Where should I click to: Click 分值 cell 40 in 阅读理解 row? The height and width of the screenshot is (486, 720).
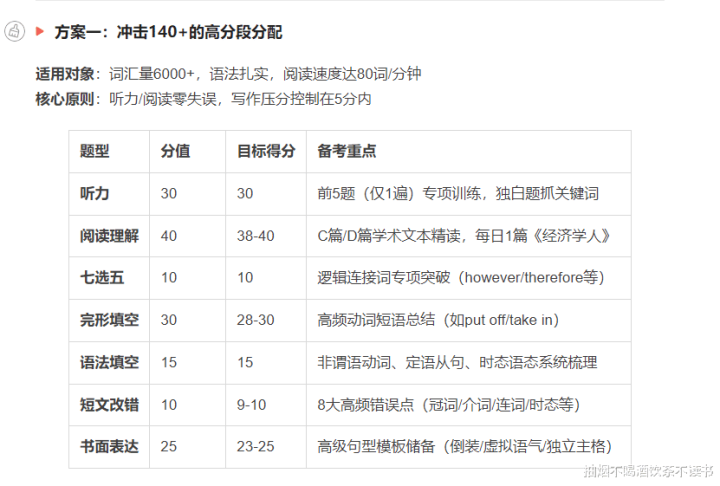[x=169, y=236]
